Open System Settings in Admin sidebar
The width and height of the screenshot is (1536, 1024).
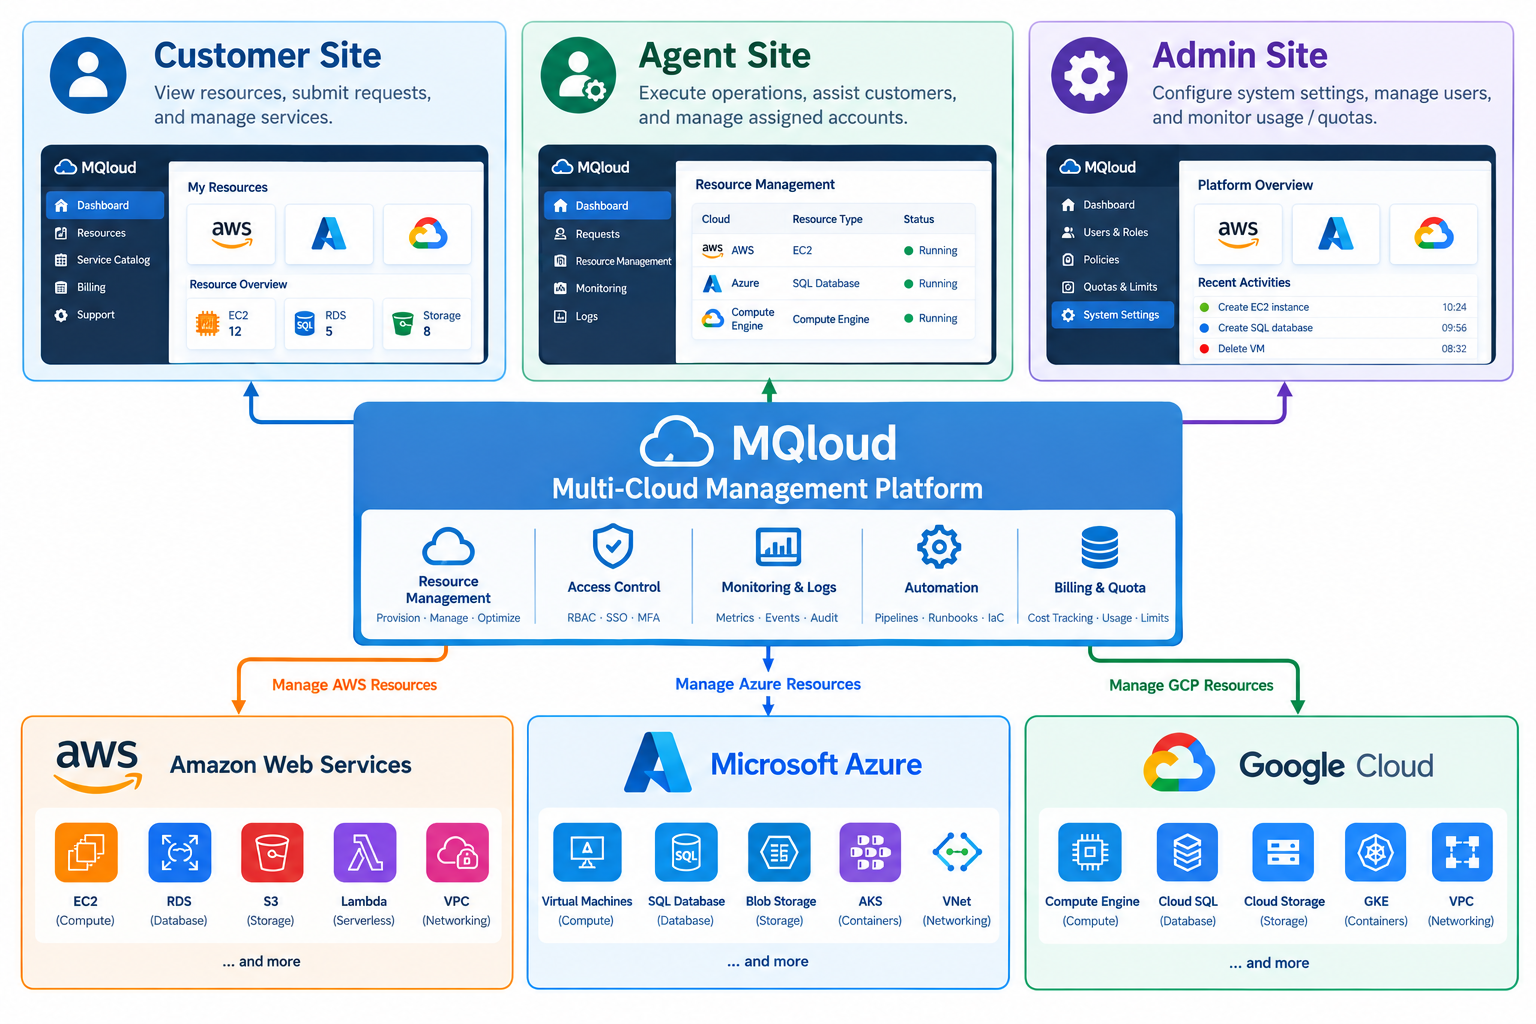1112,315
